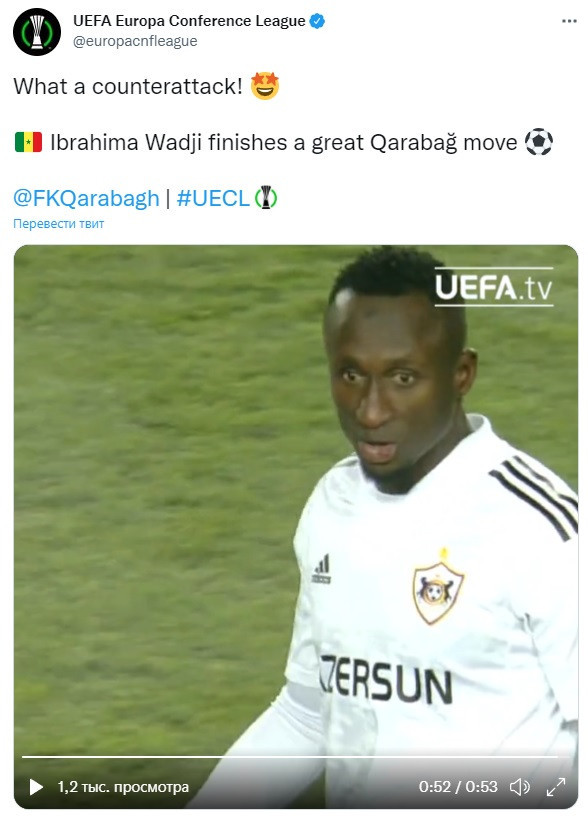Click the video time 0:52 / 0:53
588x818 pixels.
tap(458, 787)
